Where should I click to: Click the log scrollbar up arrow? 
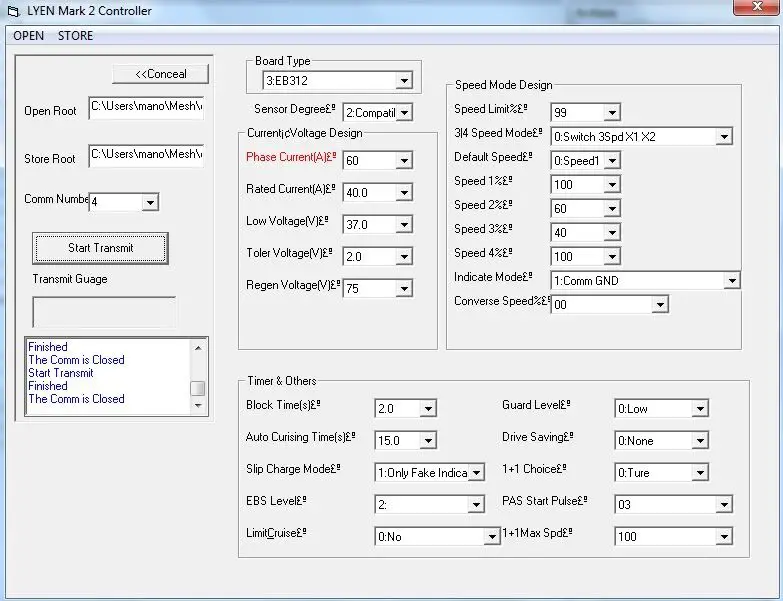[198, 348]
